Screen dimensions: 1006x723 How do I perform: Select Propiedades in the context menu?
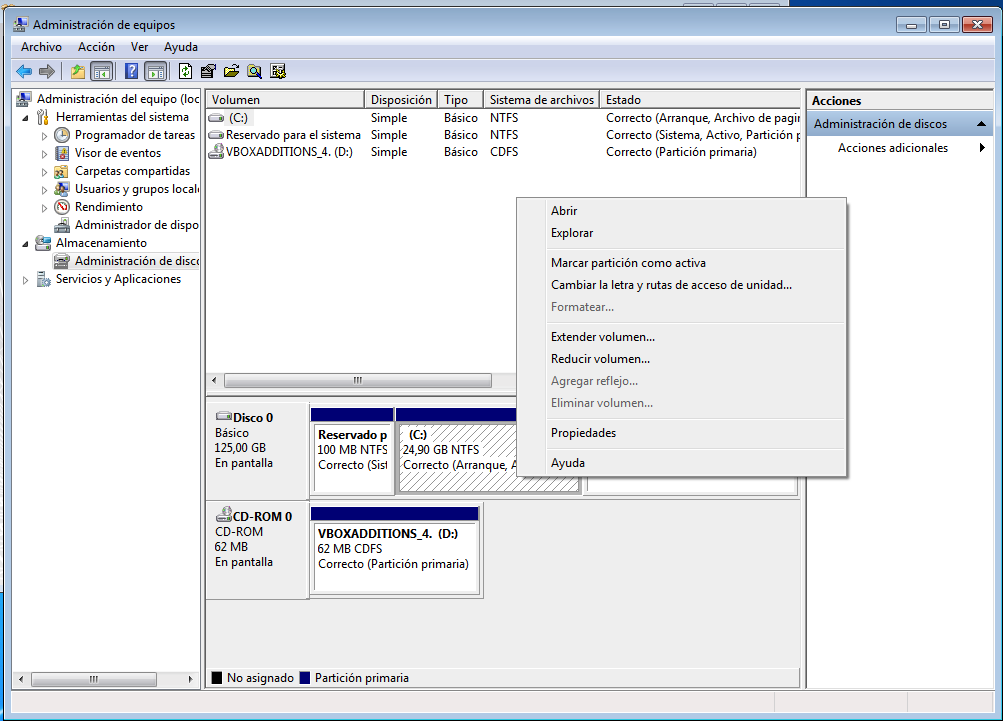pyautogui.click(x=583, y=433)
